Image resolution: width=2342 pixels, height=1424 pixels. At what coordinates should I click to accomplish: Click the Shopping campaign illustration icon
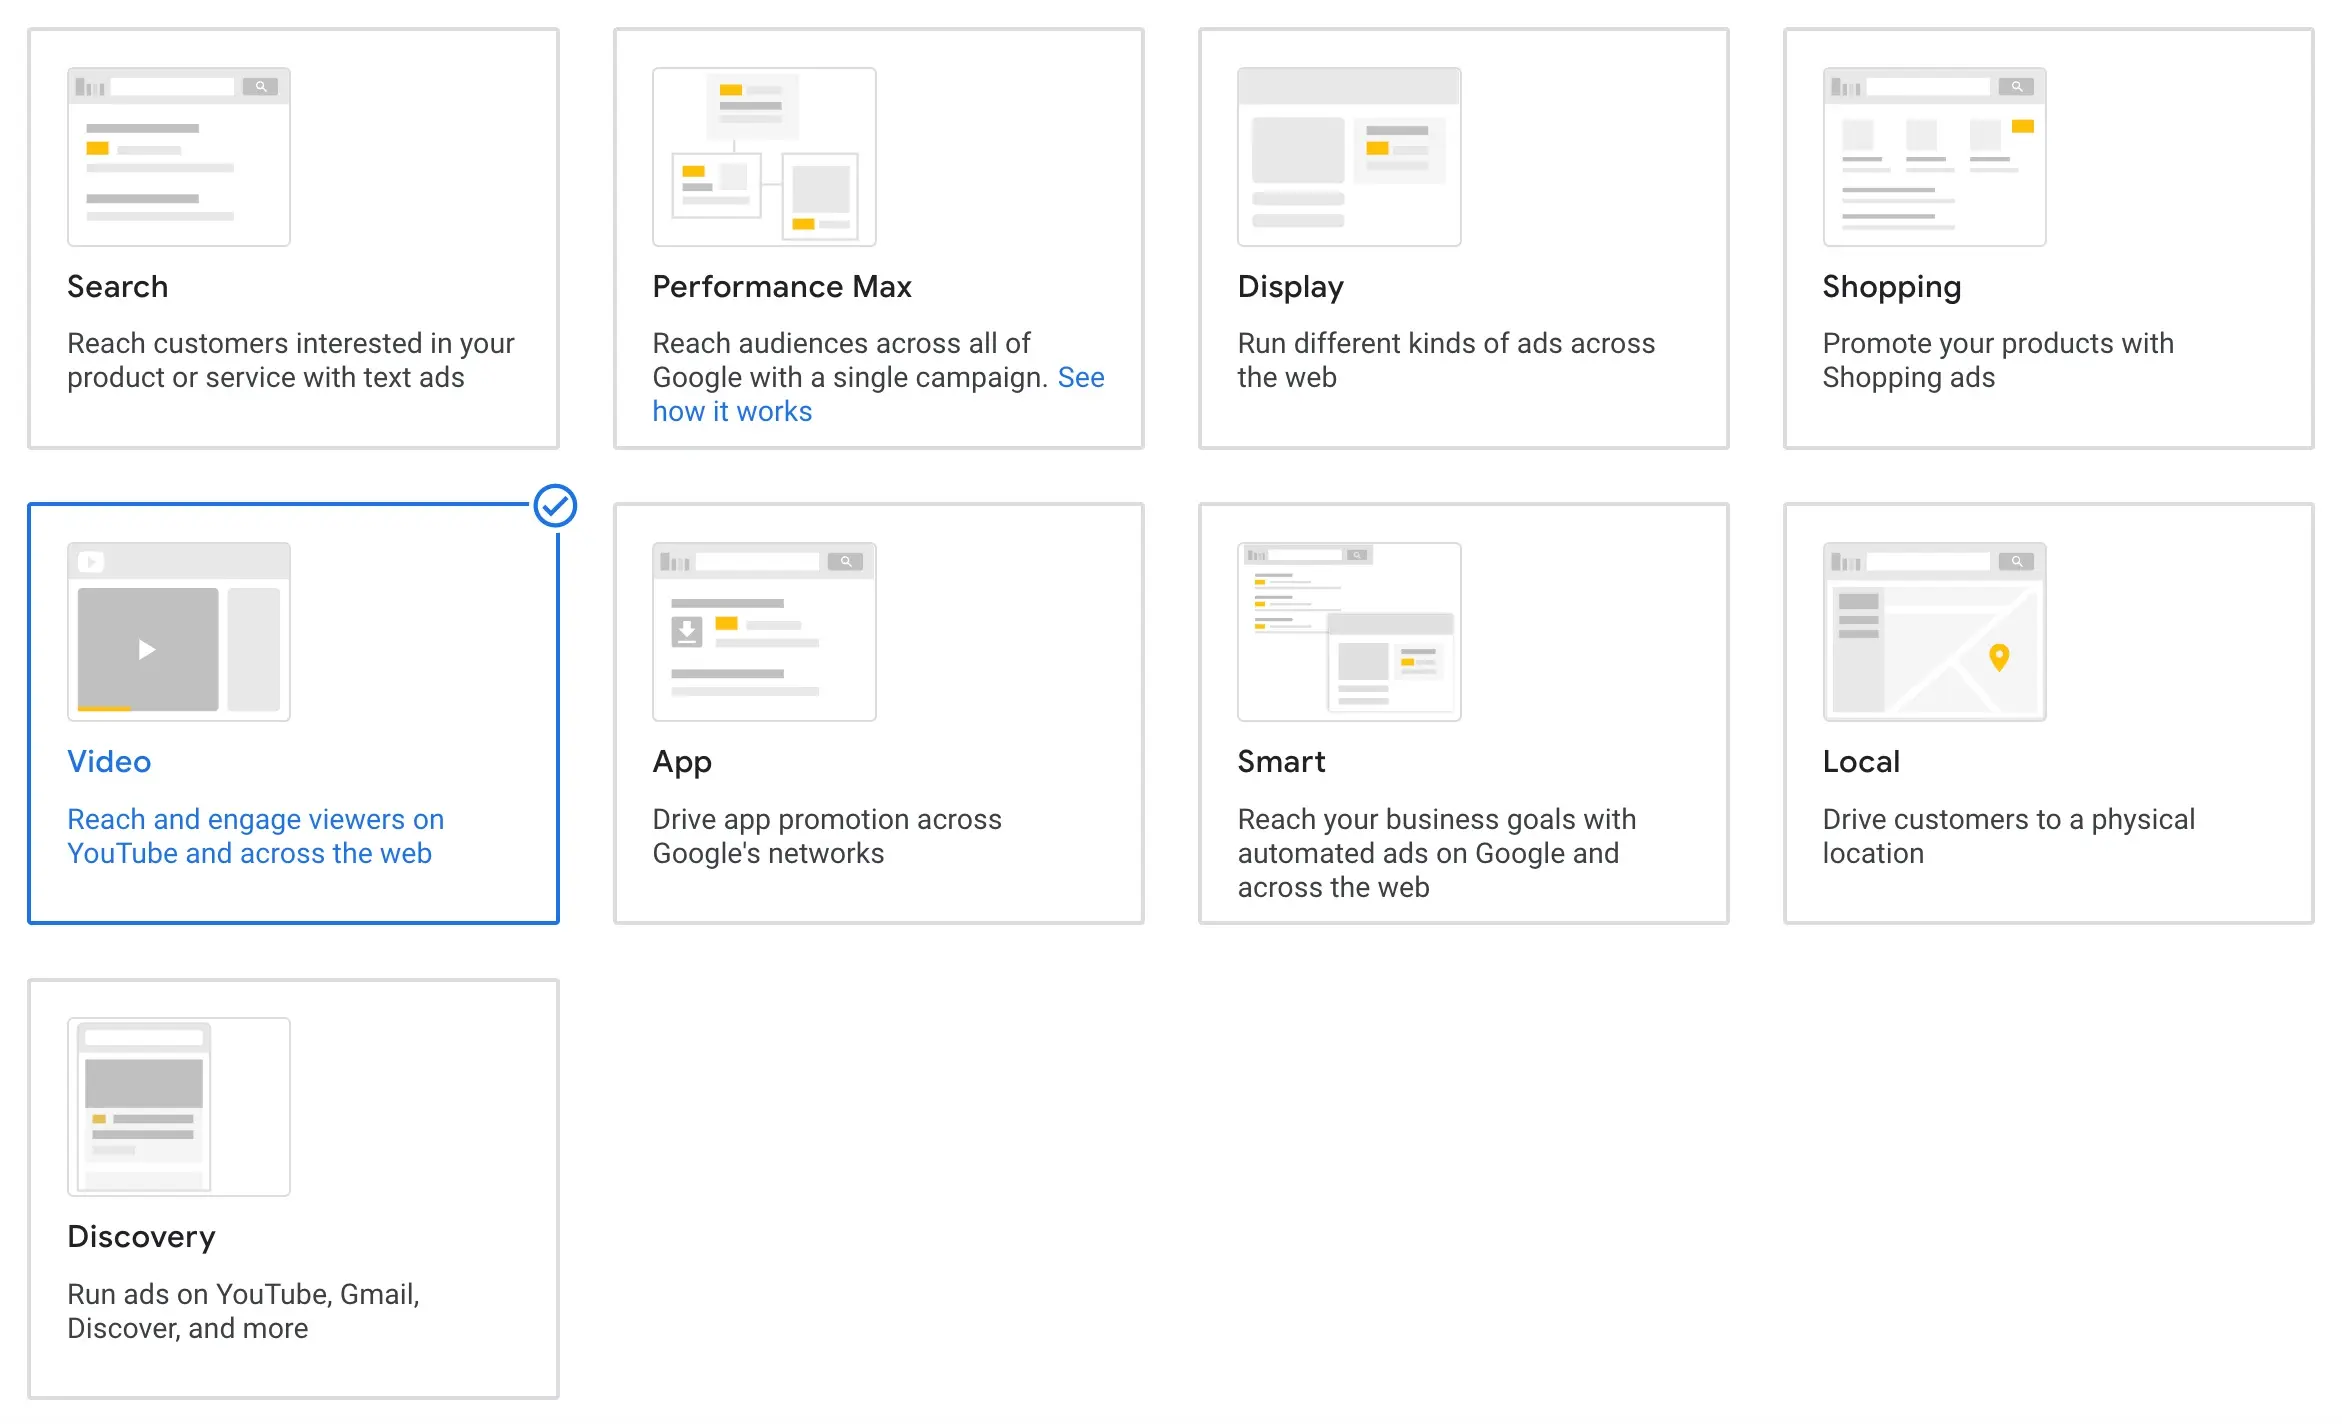coord(1934,157)
